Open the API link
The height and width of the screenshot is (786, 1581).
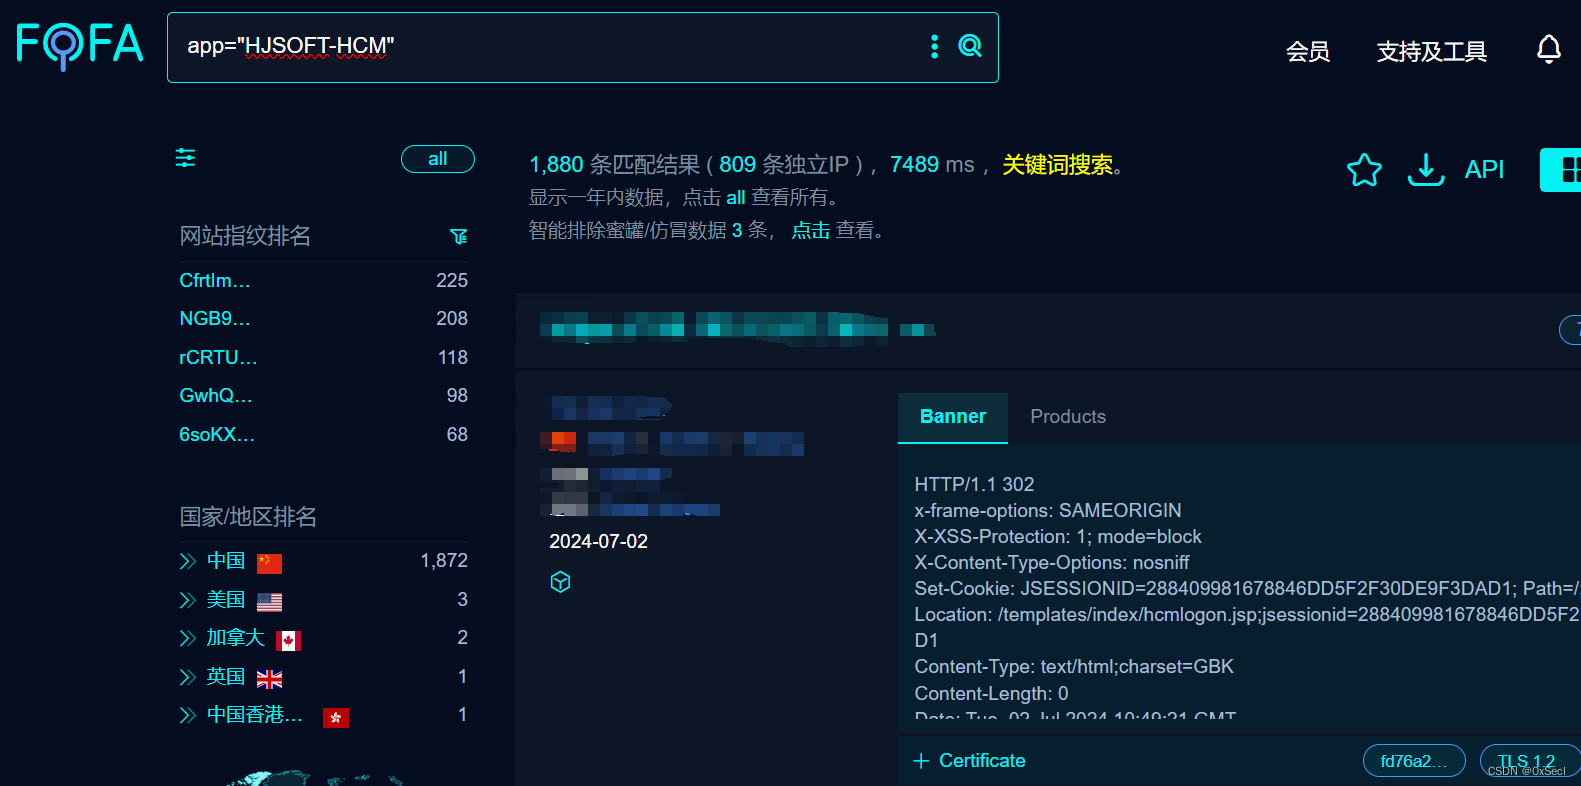pos(1484,169)
